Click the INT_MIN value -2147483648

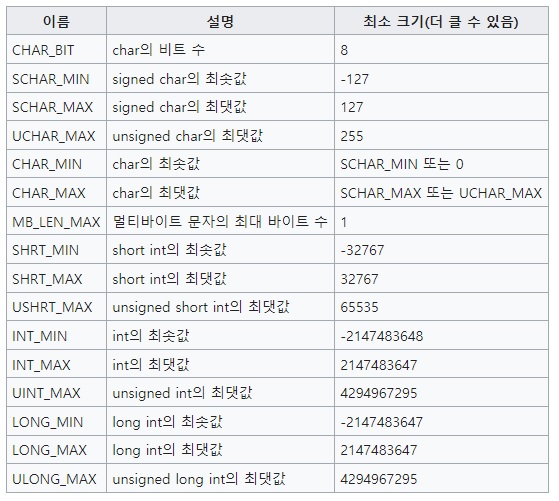tap(381, 336)
